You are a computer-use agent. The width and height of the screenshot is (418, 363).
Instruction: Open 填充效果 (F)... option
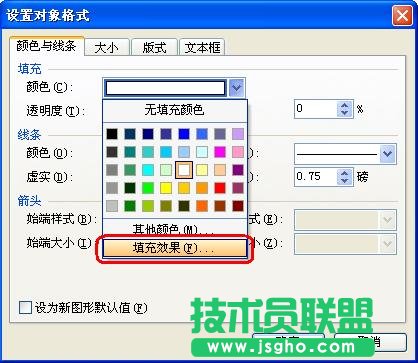174,248
